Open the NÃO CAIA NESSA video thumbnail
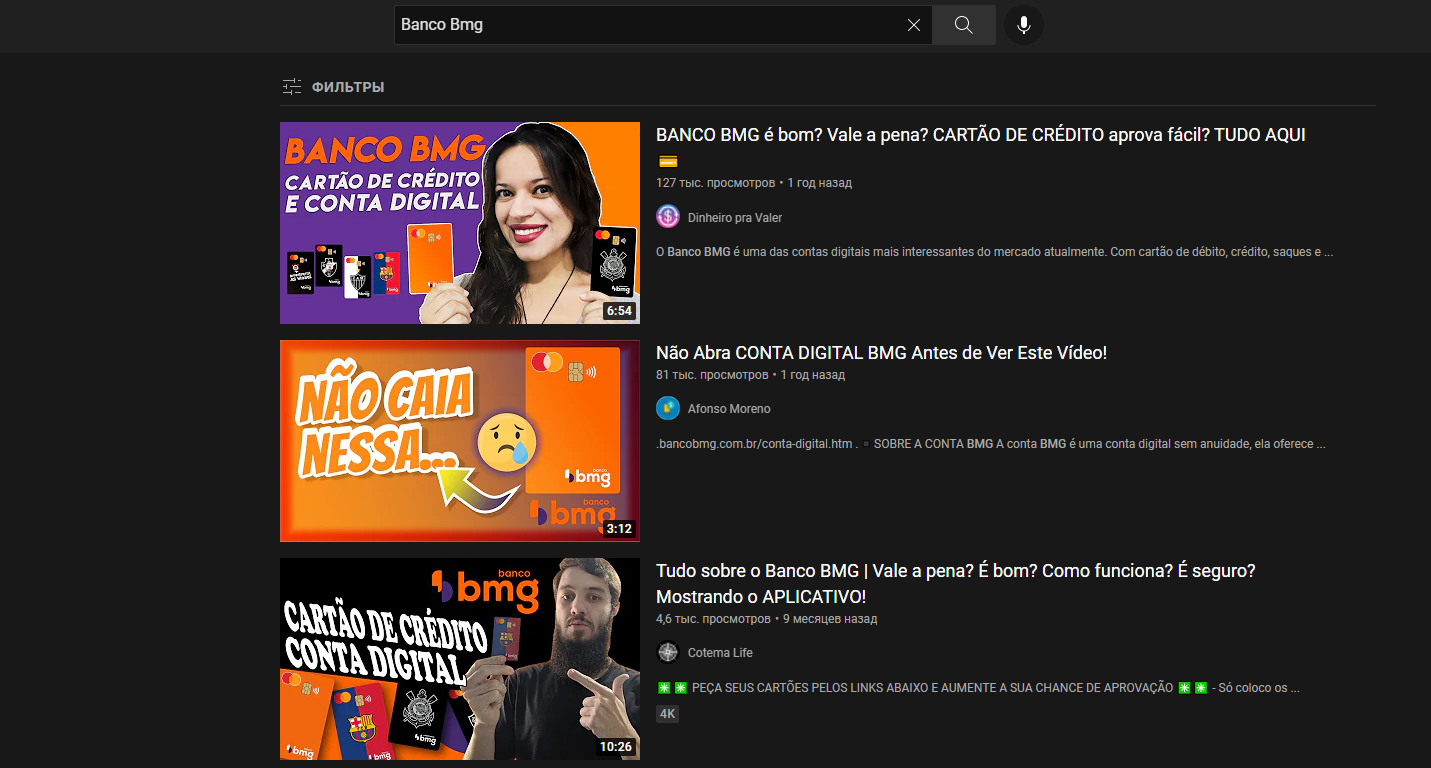 coord(460,441)
